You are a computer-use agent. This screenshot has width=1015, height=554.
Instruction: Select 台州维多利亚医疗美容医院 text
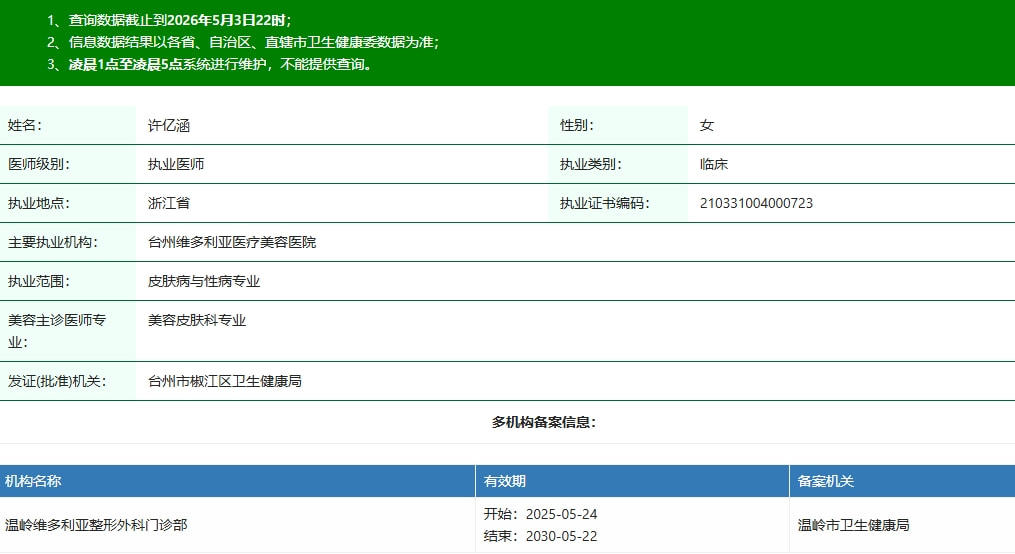point(232,242)
